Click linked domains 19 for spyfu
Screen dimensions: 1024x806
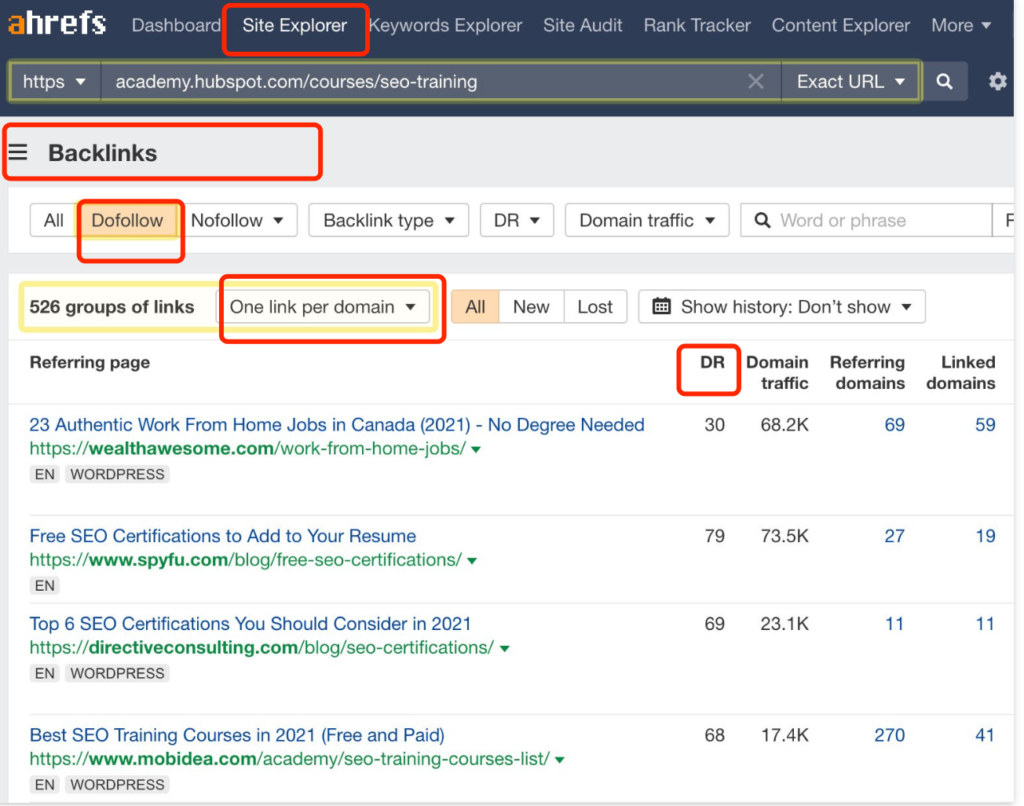tap(985, 536)
